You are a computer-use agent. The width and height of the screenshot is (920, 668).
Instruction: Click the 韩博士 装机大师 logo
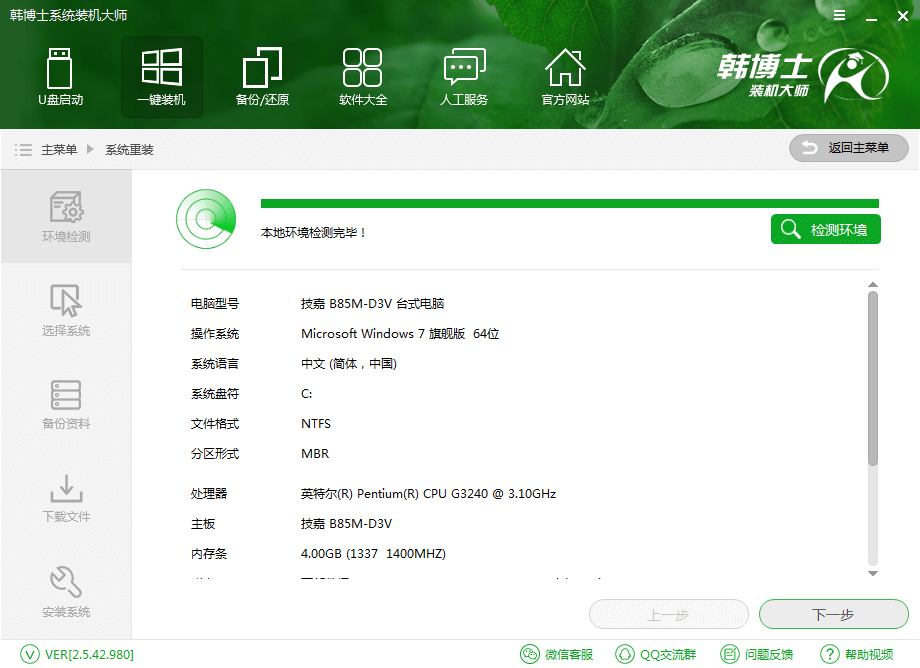[802, 75]
